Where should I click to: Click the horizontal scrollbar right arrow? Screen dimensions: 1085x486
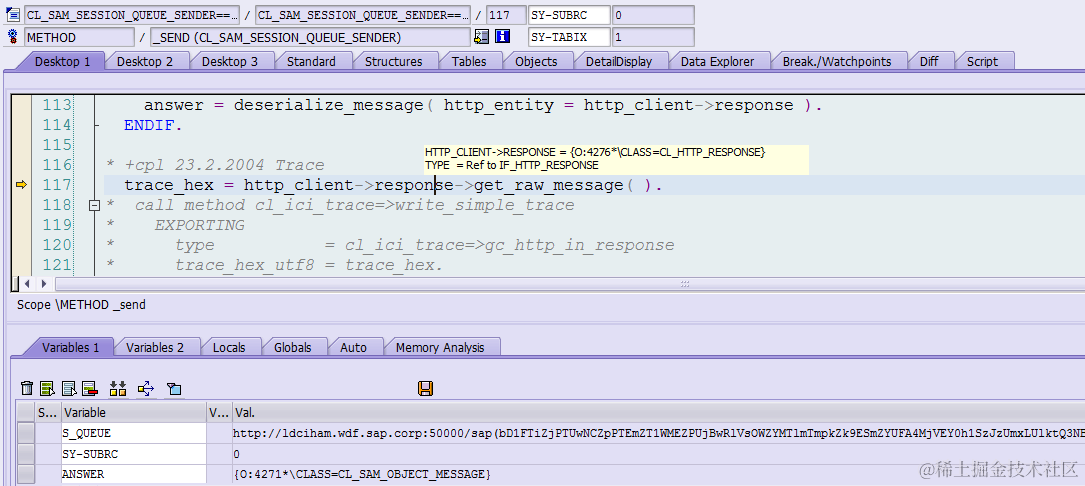(44, 284)
